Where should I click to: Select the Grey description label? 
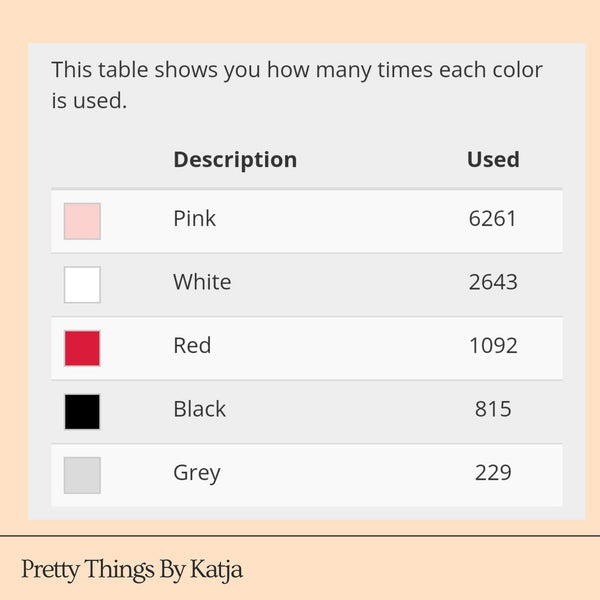[x=197, y=473]
